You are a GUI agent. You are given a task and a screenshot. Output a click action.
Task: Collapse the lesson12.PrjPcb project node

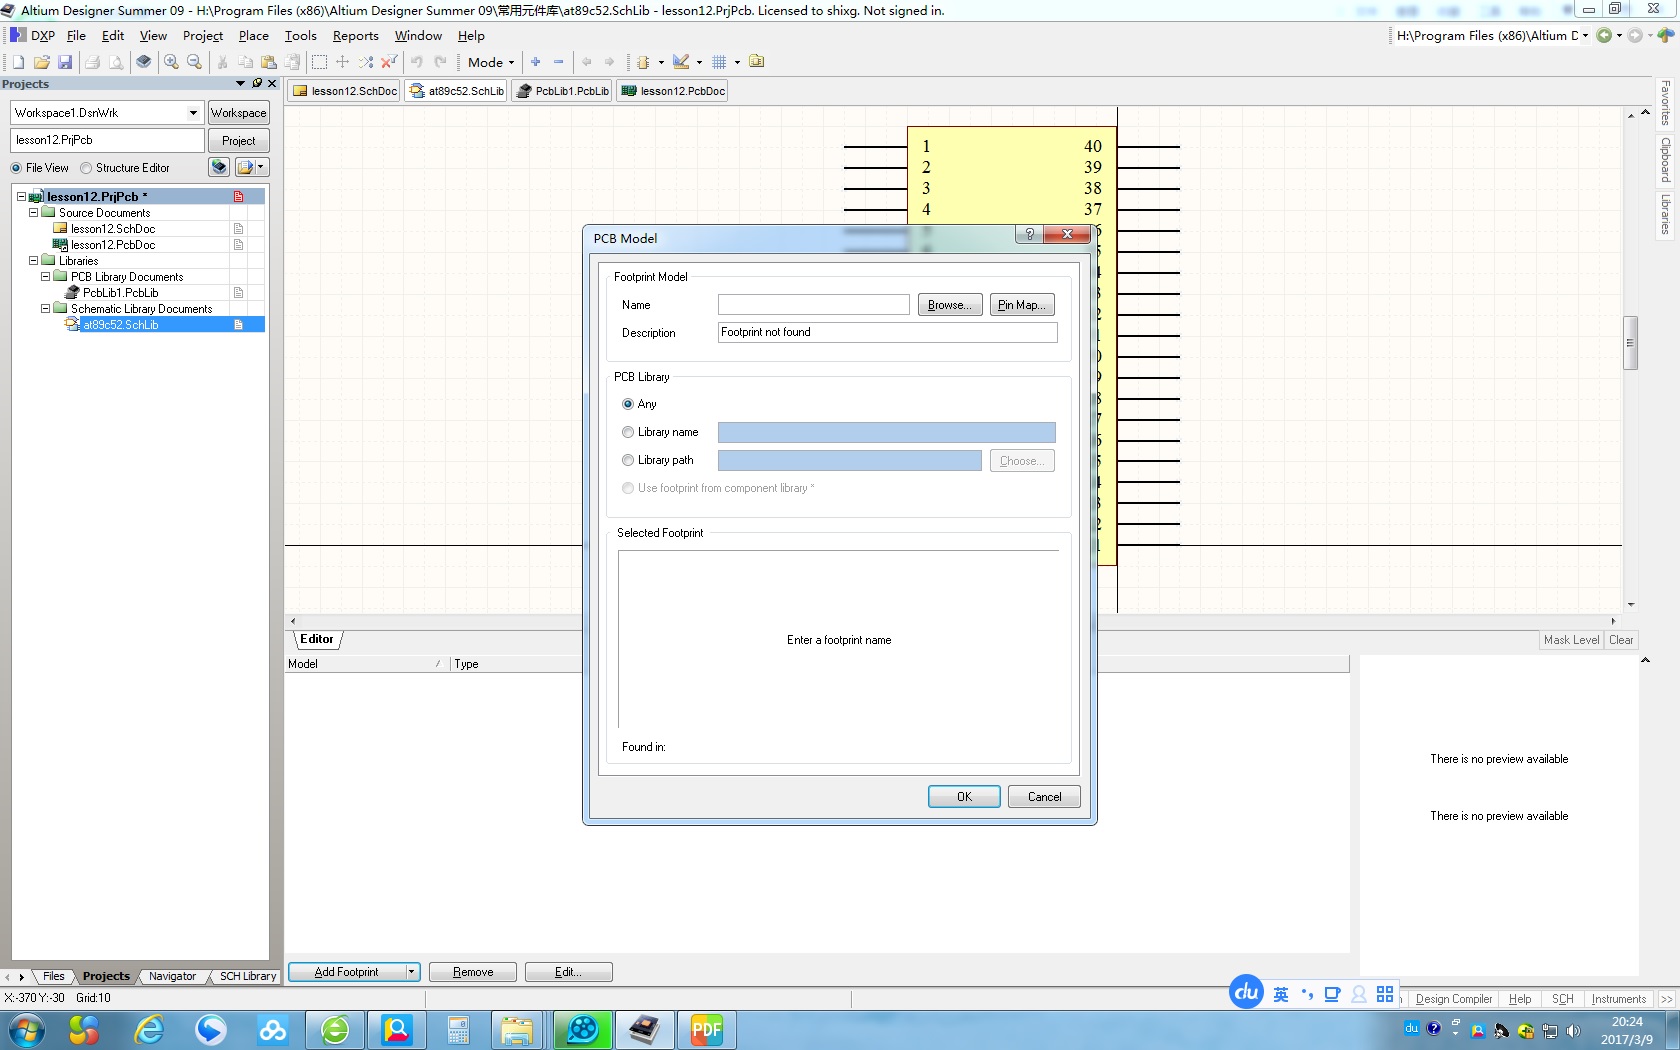tap(21, 197)
